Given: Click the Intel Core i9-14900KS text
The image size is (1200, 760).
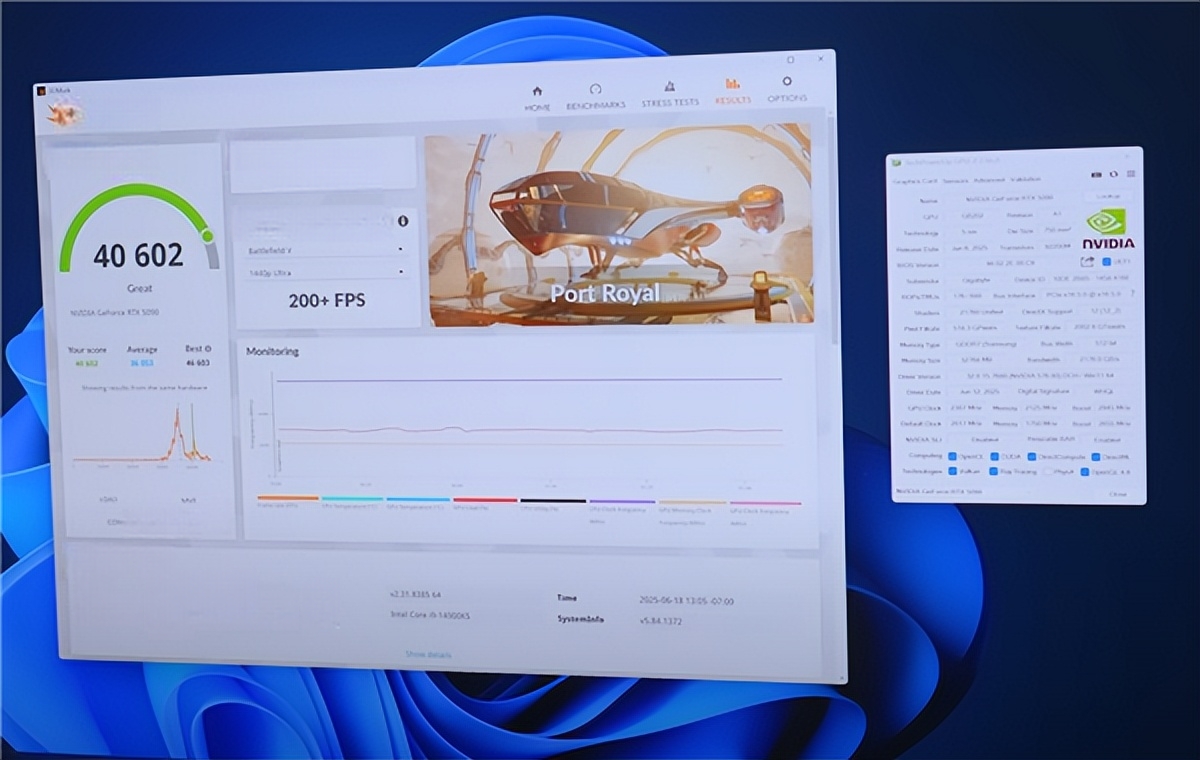Looking at the screenshot, I should pyautogui.click(x=430, y=615).
